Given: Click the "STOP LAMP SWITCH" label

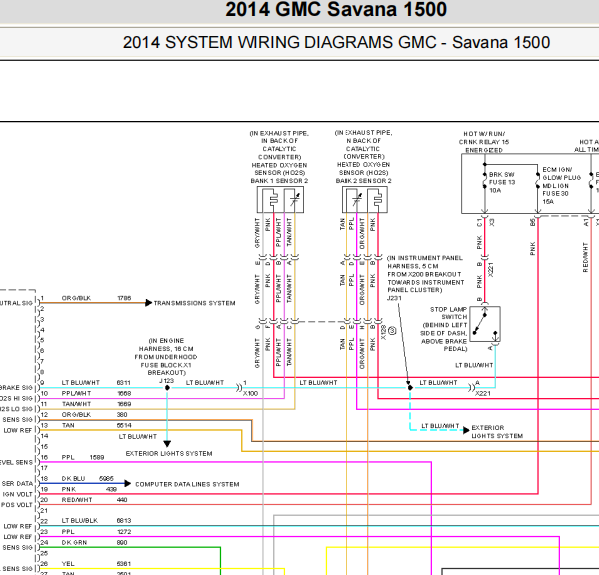Looking at the screenshot, I should (448, 313).
